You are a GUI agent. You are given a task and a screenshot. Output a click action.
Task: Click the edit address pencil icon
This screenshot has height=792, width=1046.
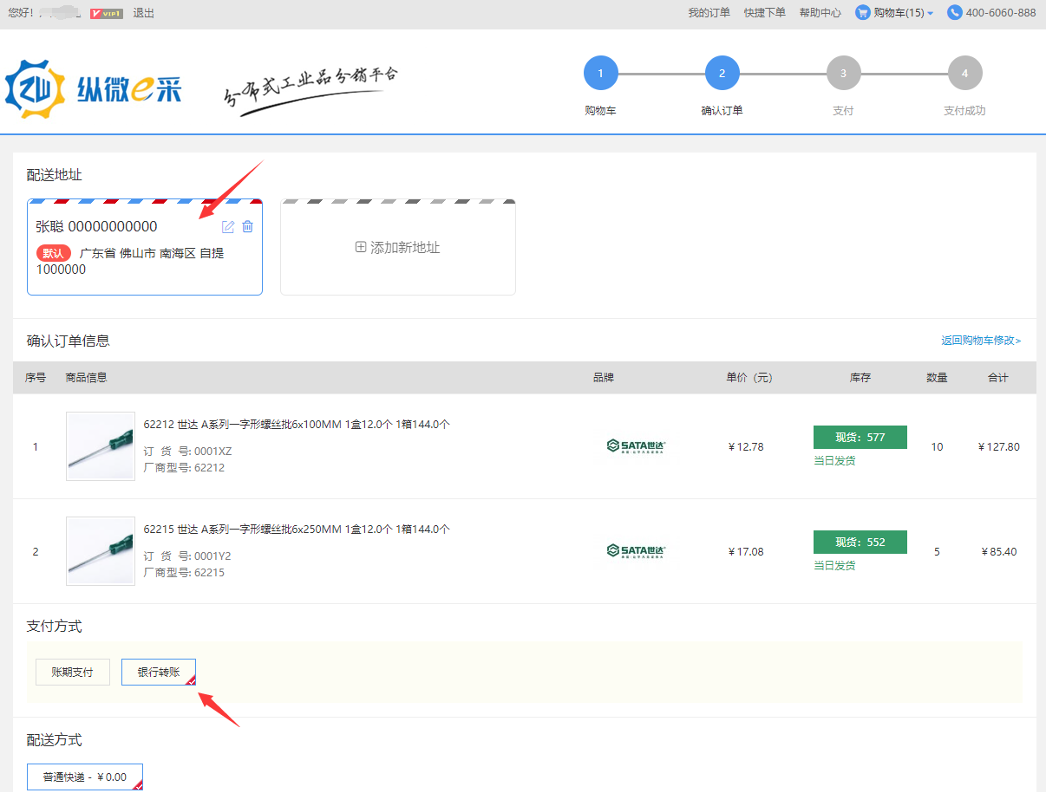coord(228,227)
